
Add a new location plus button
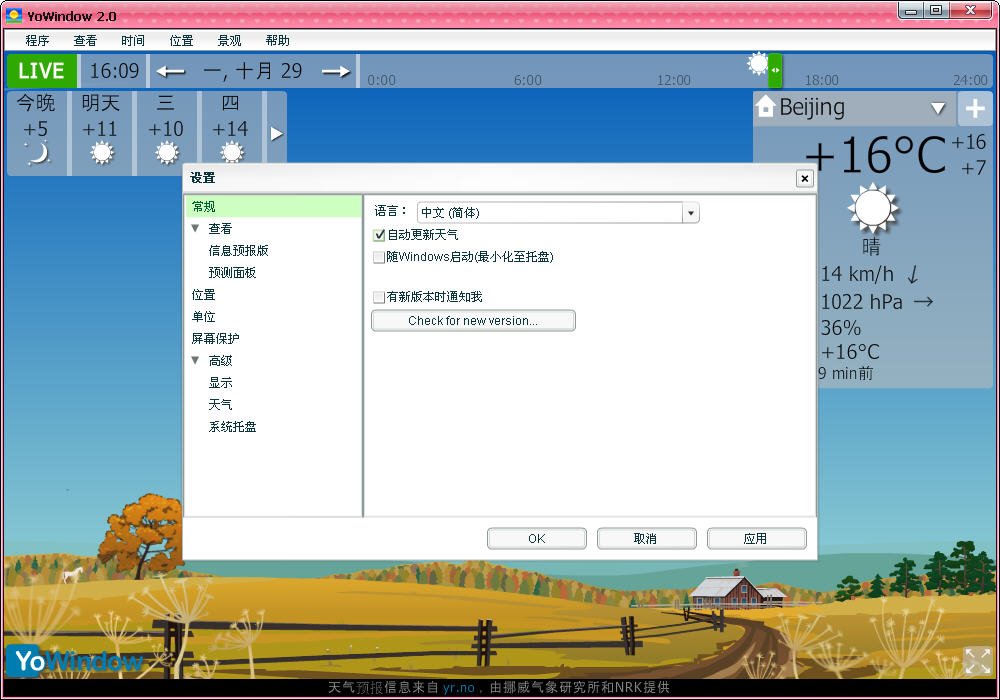pos(975,108)
